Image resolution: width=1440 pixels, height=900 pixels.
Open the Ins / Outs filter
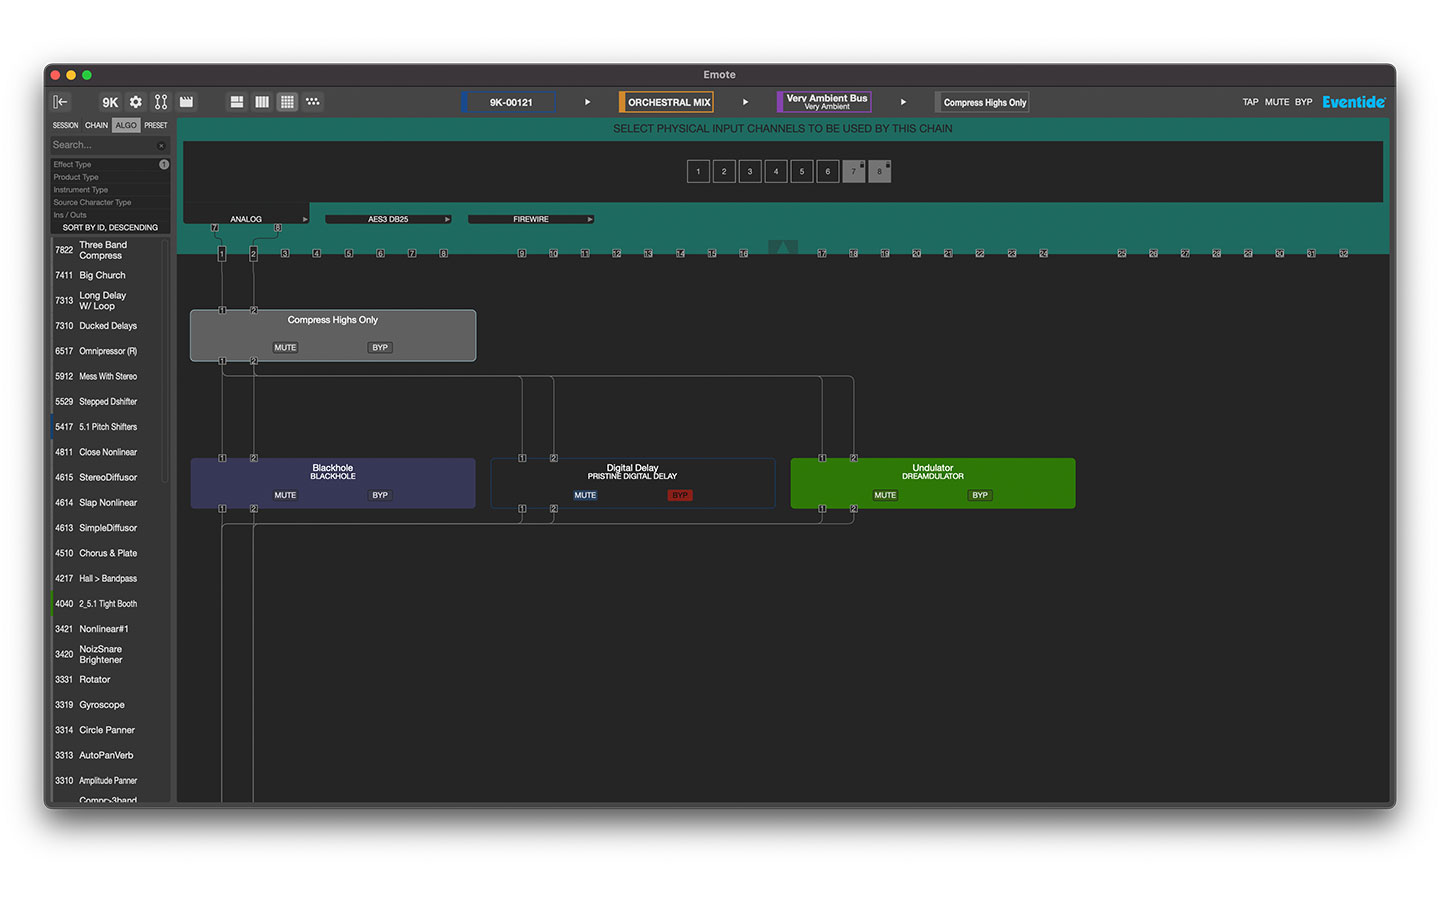(x=110, y=215)
